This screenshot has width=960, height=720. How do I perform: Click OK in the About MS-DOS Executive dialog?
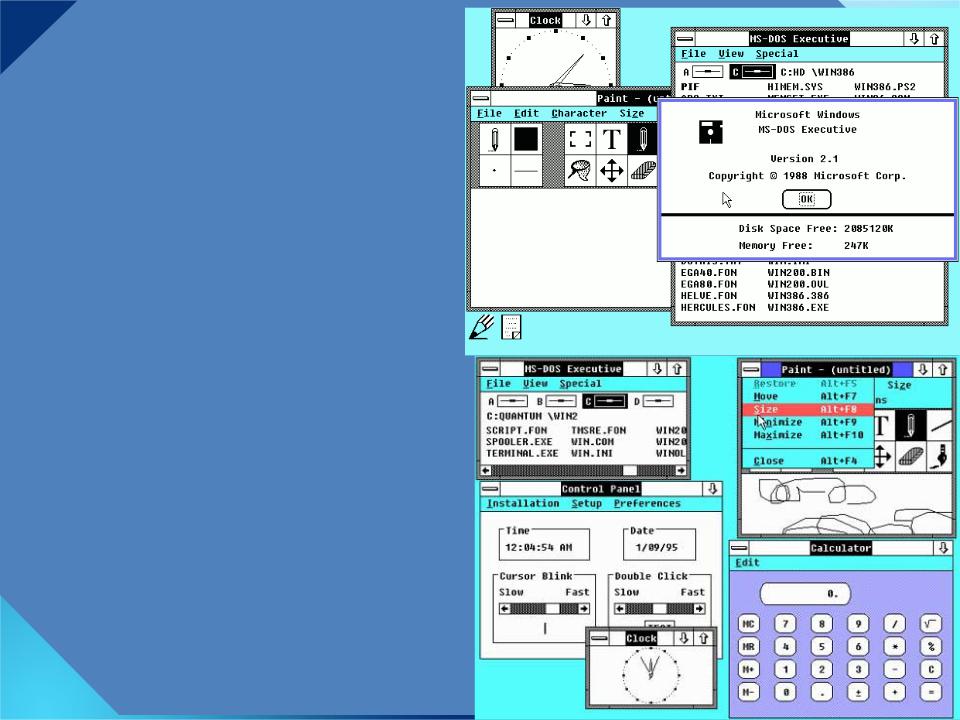pos(806,199)
